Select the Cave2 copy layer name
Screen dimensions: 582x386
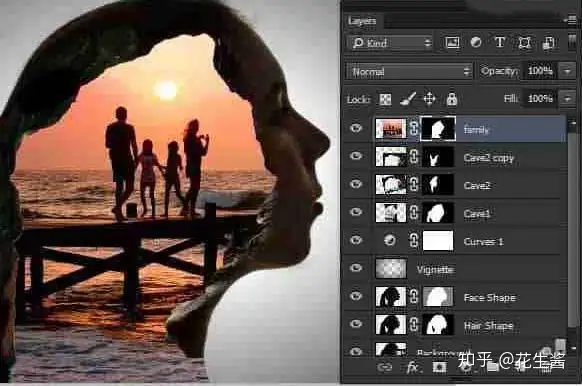click(489, 158)
